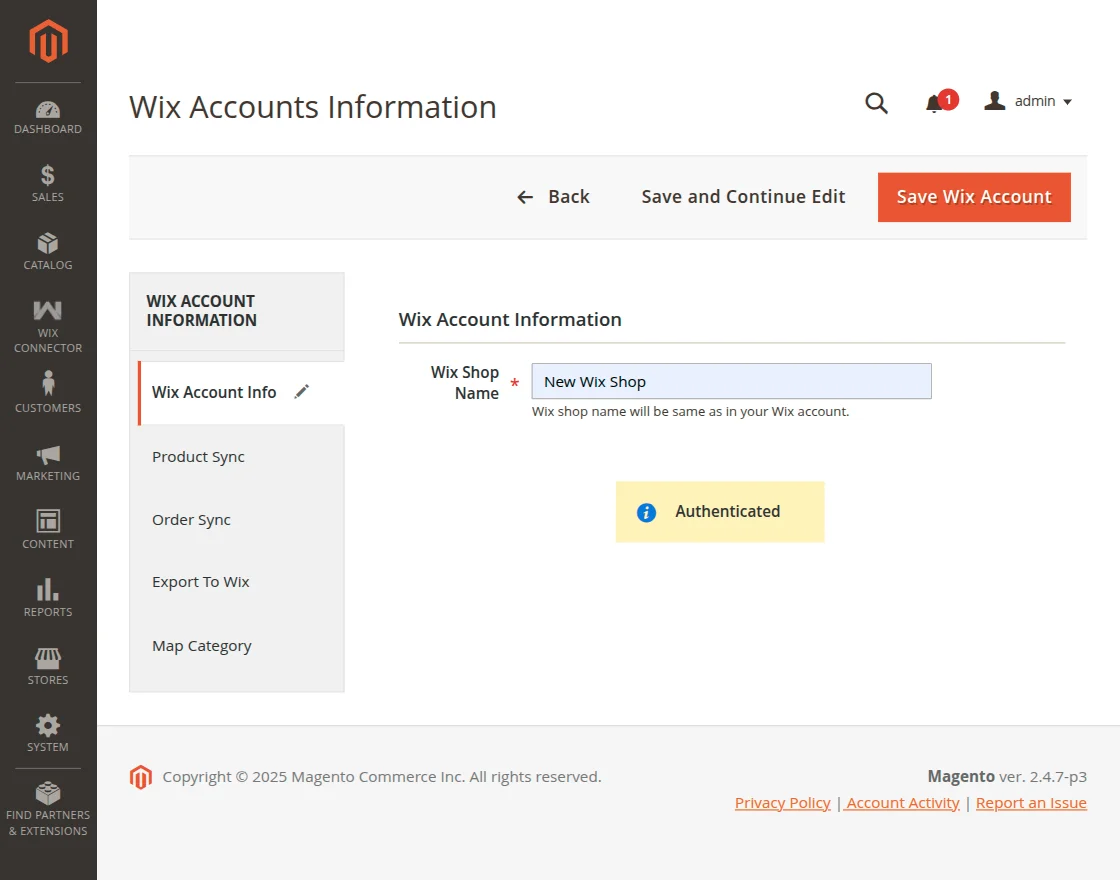This screenshot has height=880, width=1120.
Task: Open the admin search magnifier
Action: pyautogui.click(x=876, y=102)
